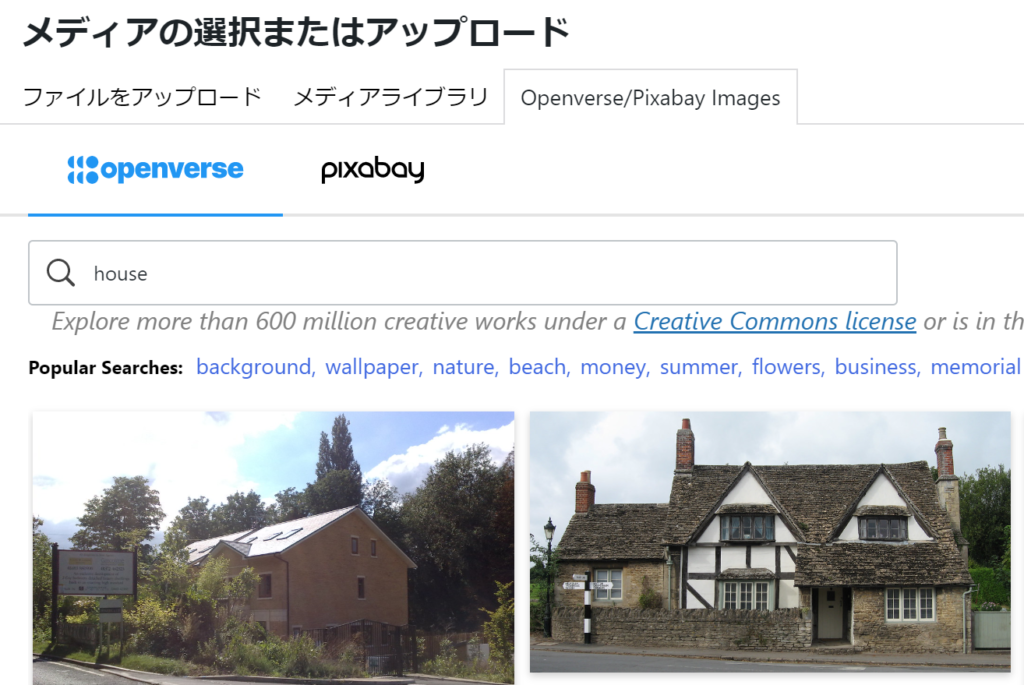Switch to the Pixabay logo tab
The height and width of the screenshot is (685, 1024).
click(x=373, y=170)
